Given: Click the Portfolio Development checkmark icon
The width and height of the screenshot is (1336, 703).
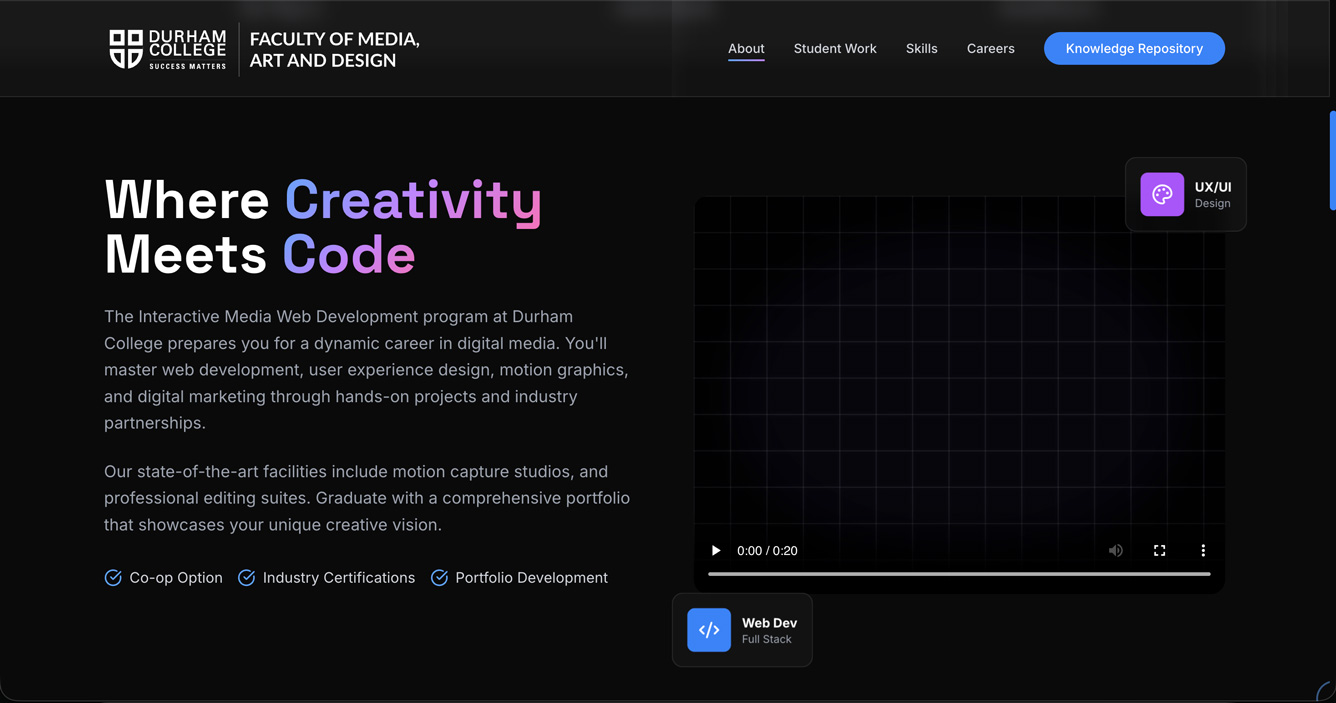Looking at the screenshot, I should click(x=439, y=578).
